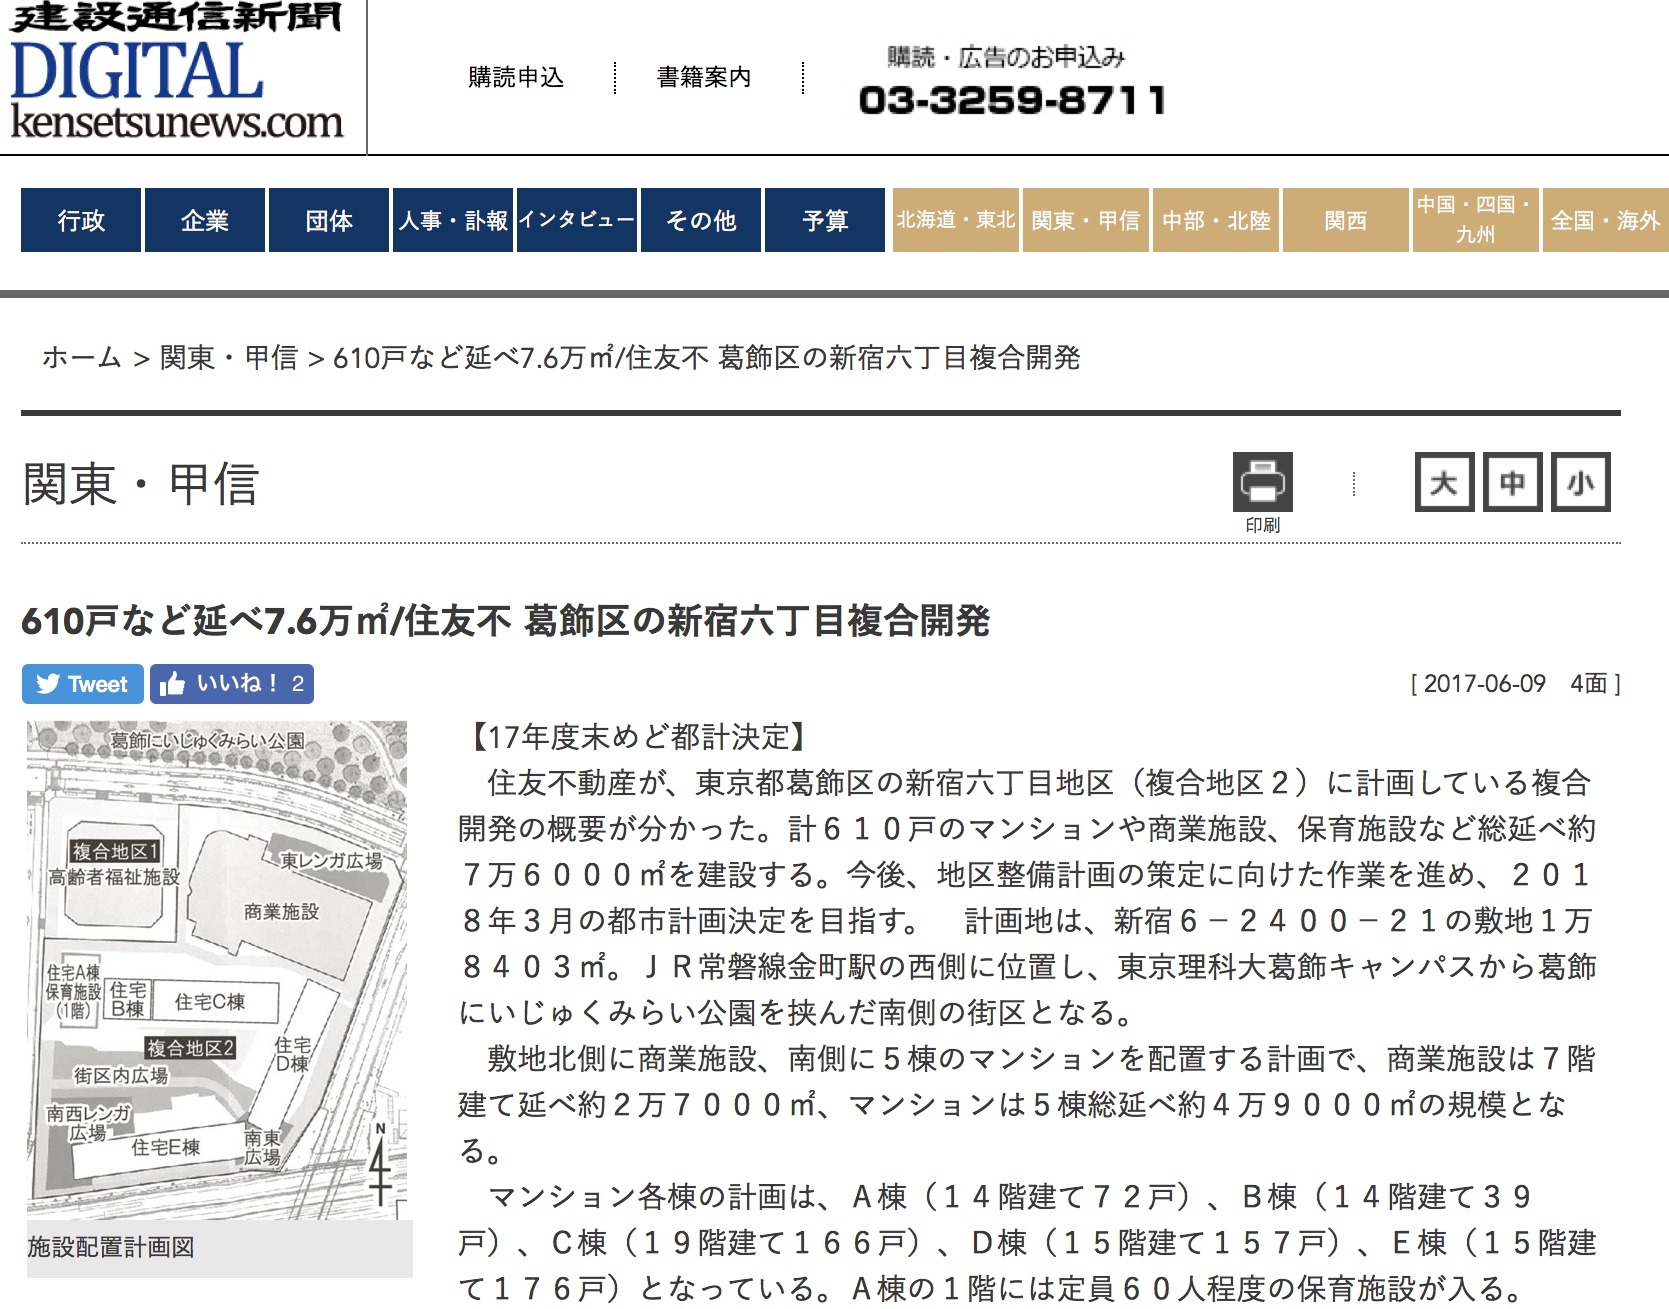Click 関東・甲信 in the breadcrumb
Image resolution: width=1669 pixels, height=1309 pixels.
click(229, 357)
